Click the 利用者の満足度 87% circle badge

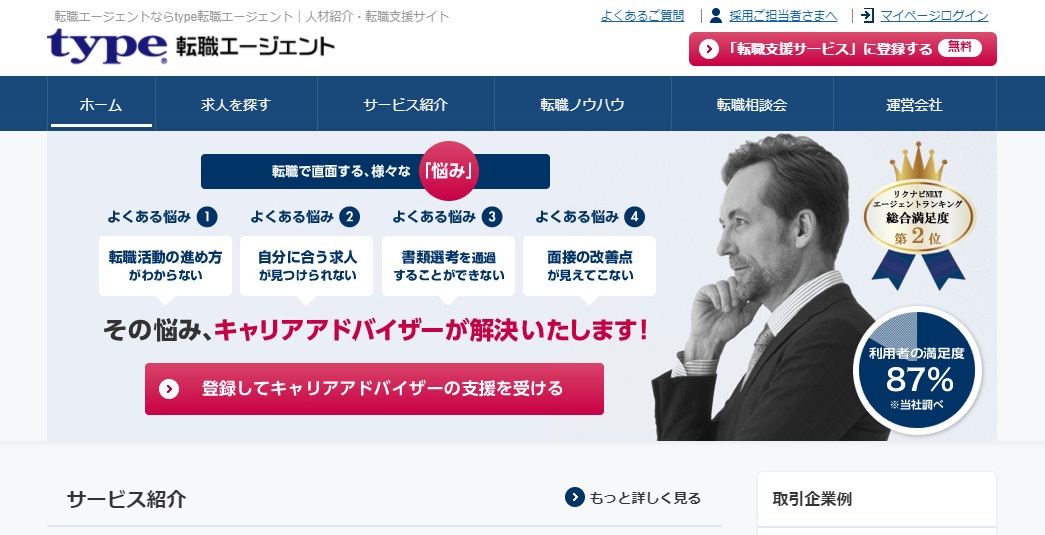[x=917, y=370]
